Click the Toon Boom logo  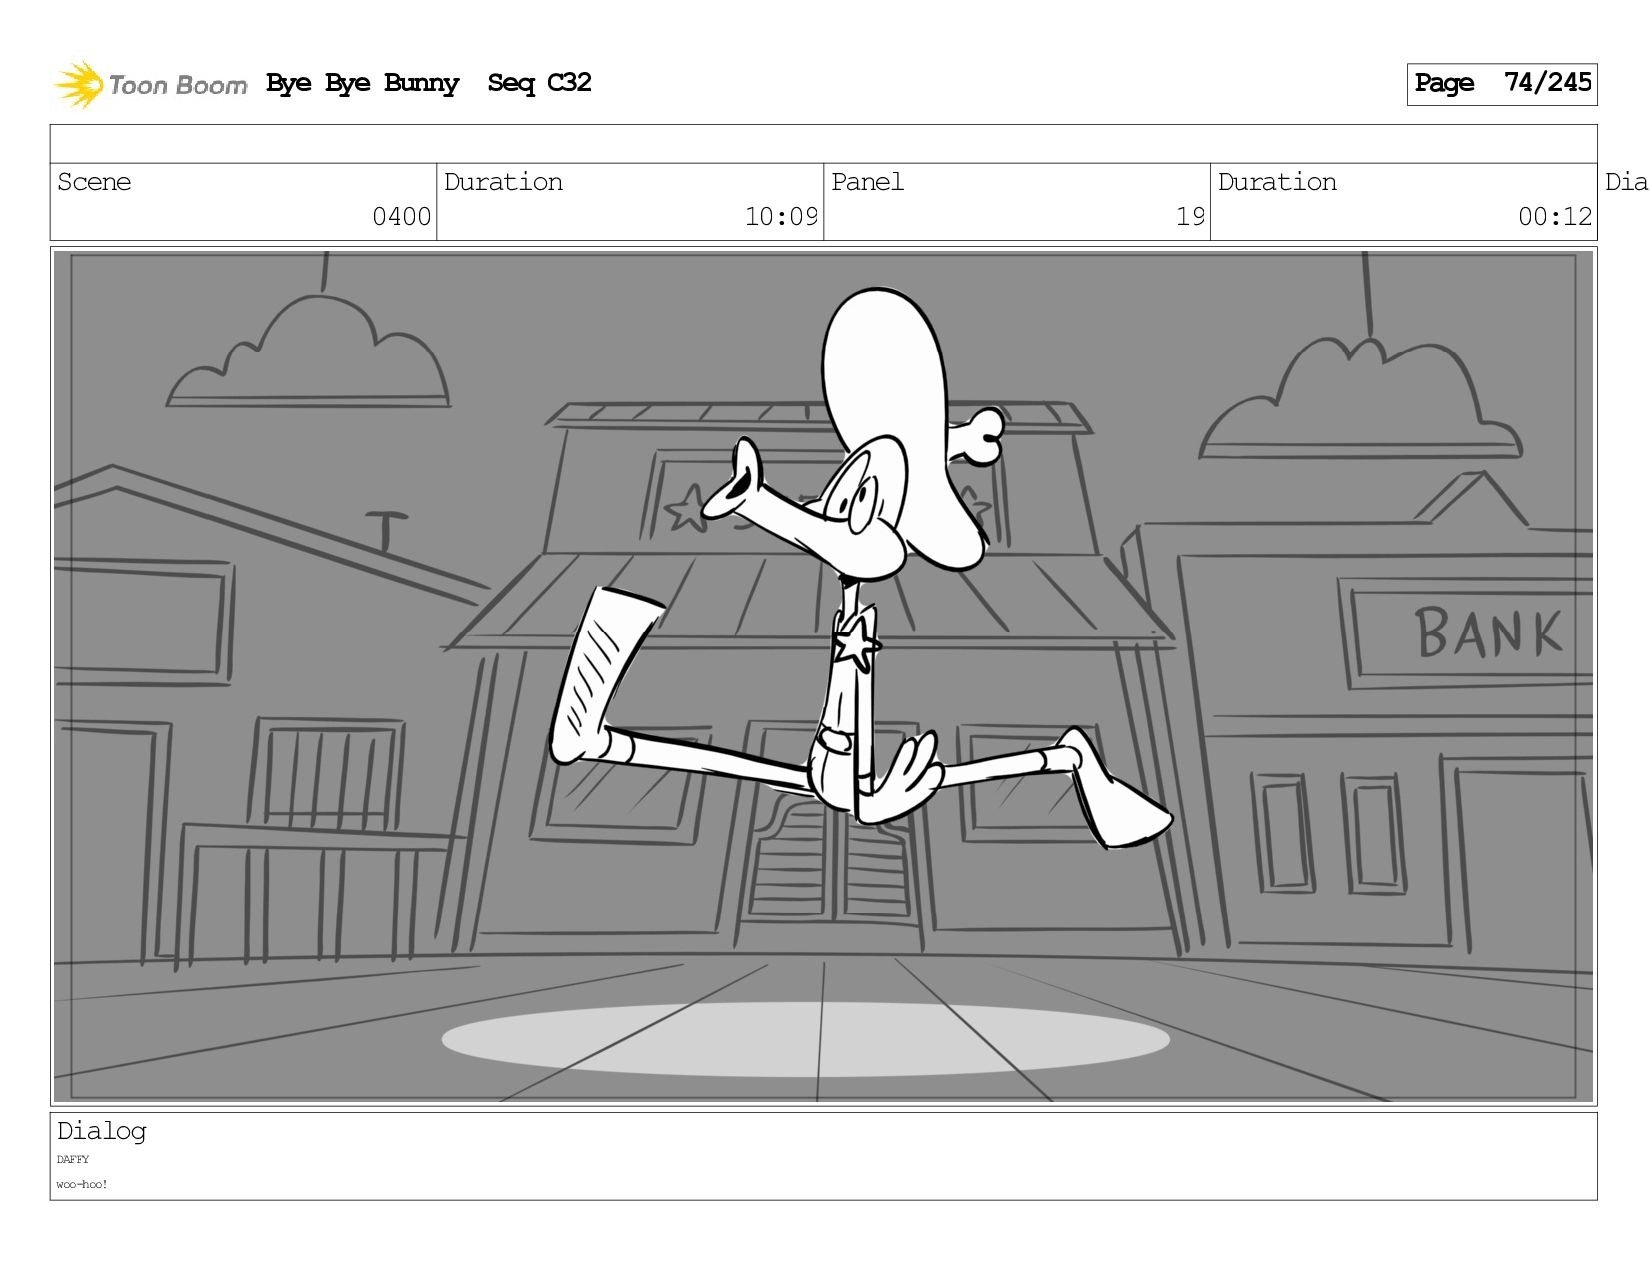pos(150,84)
